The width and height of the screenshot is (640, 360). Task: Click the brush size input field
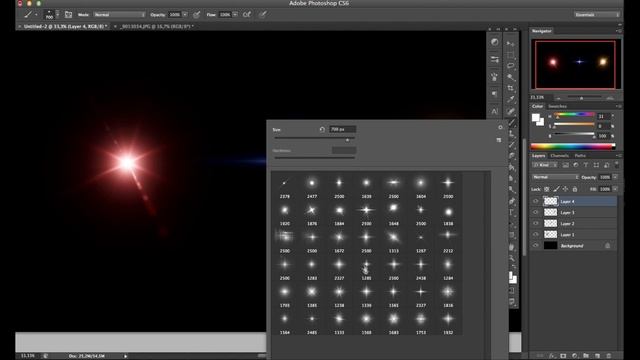point(342,129)
